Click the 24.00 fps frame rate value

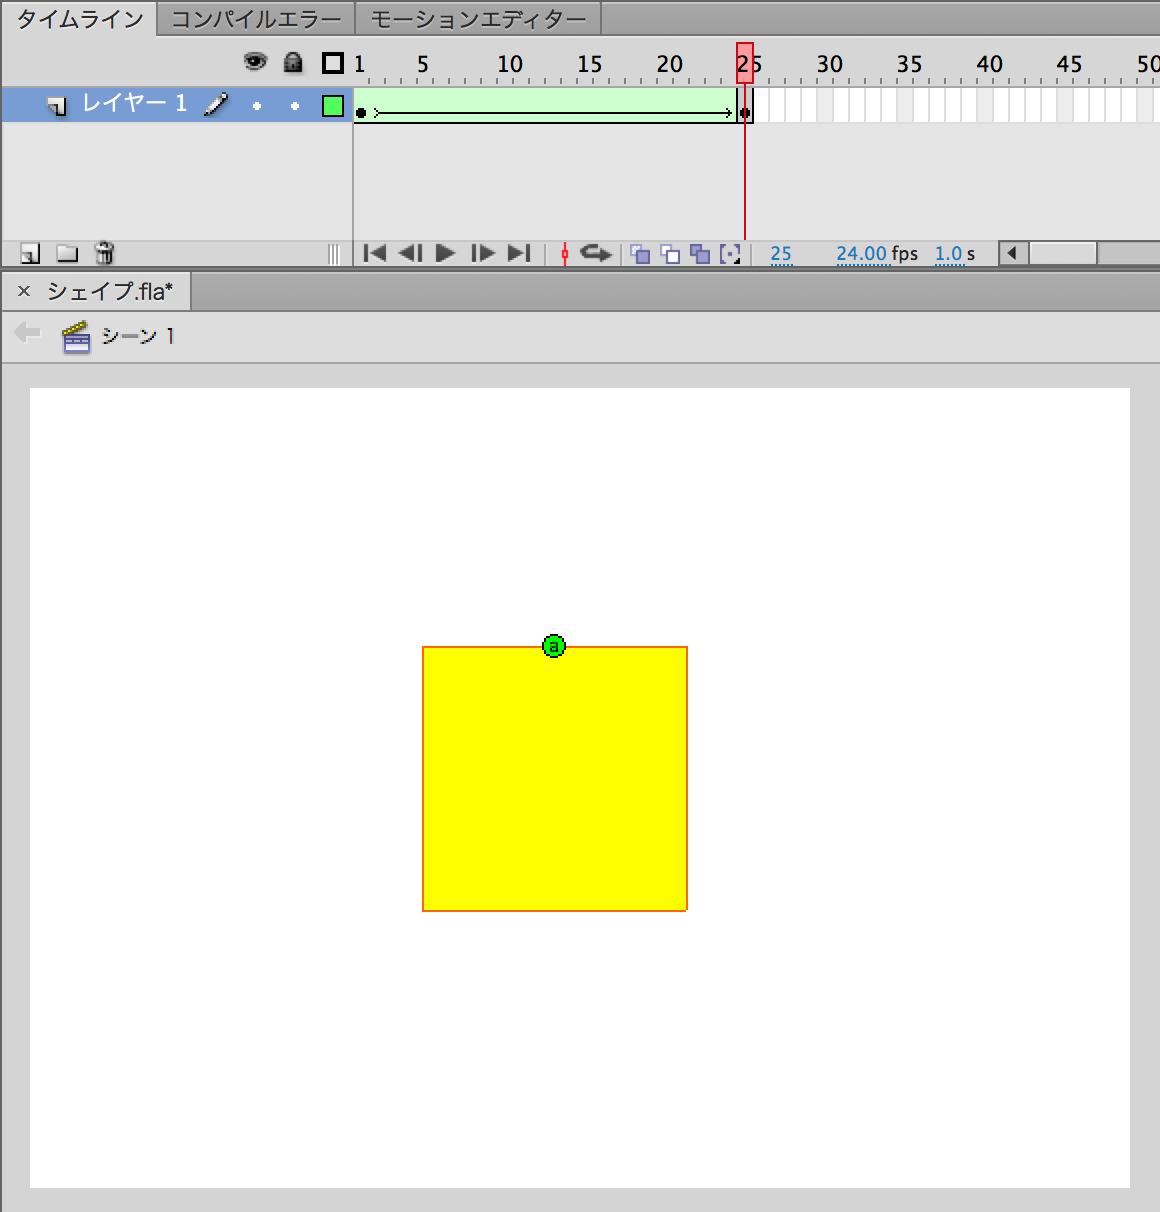(x=861, y=254)
